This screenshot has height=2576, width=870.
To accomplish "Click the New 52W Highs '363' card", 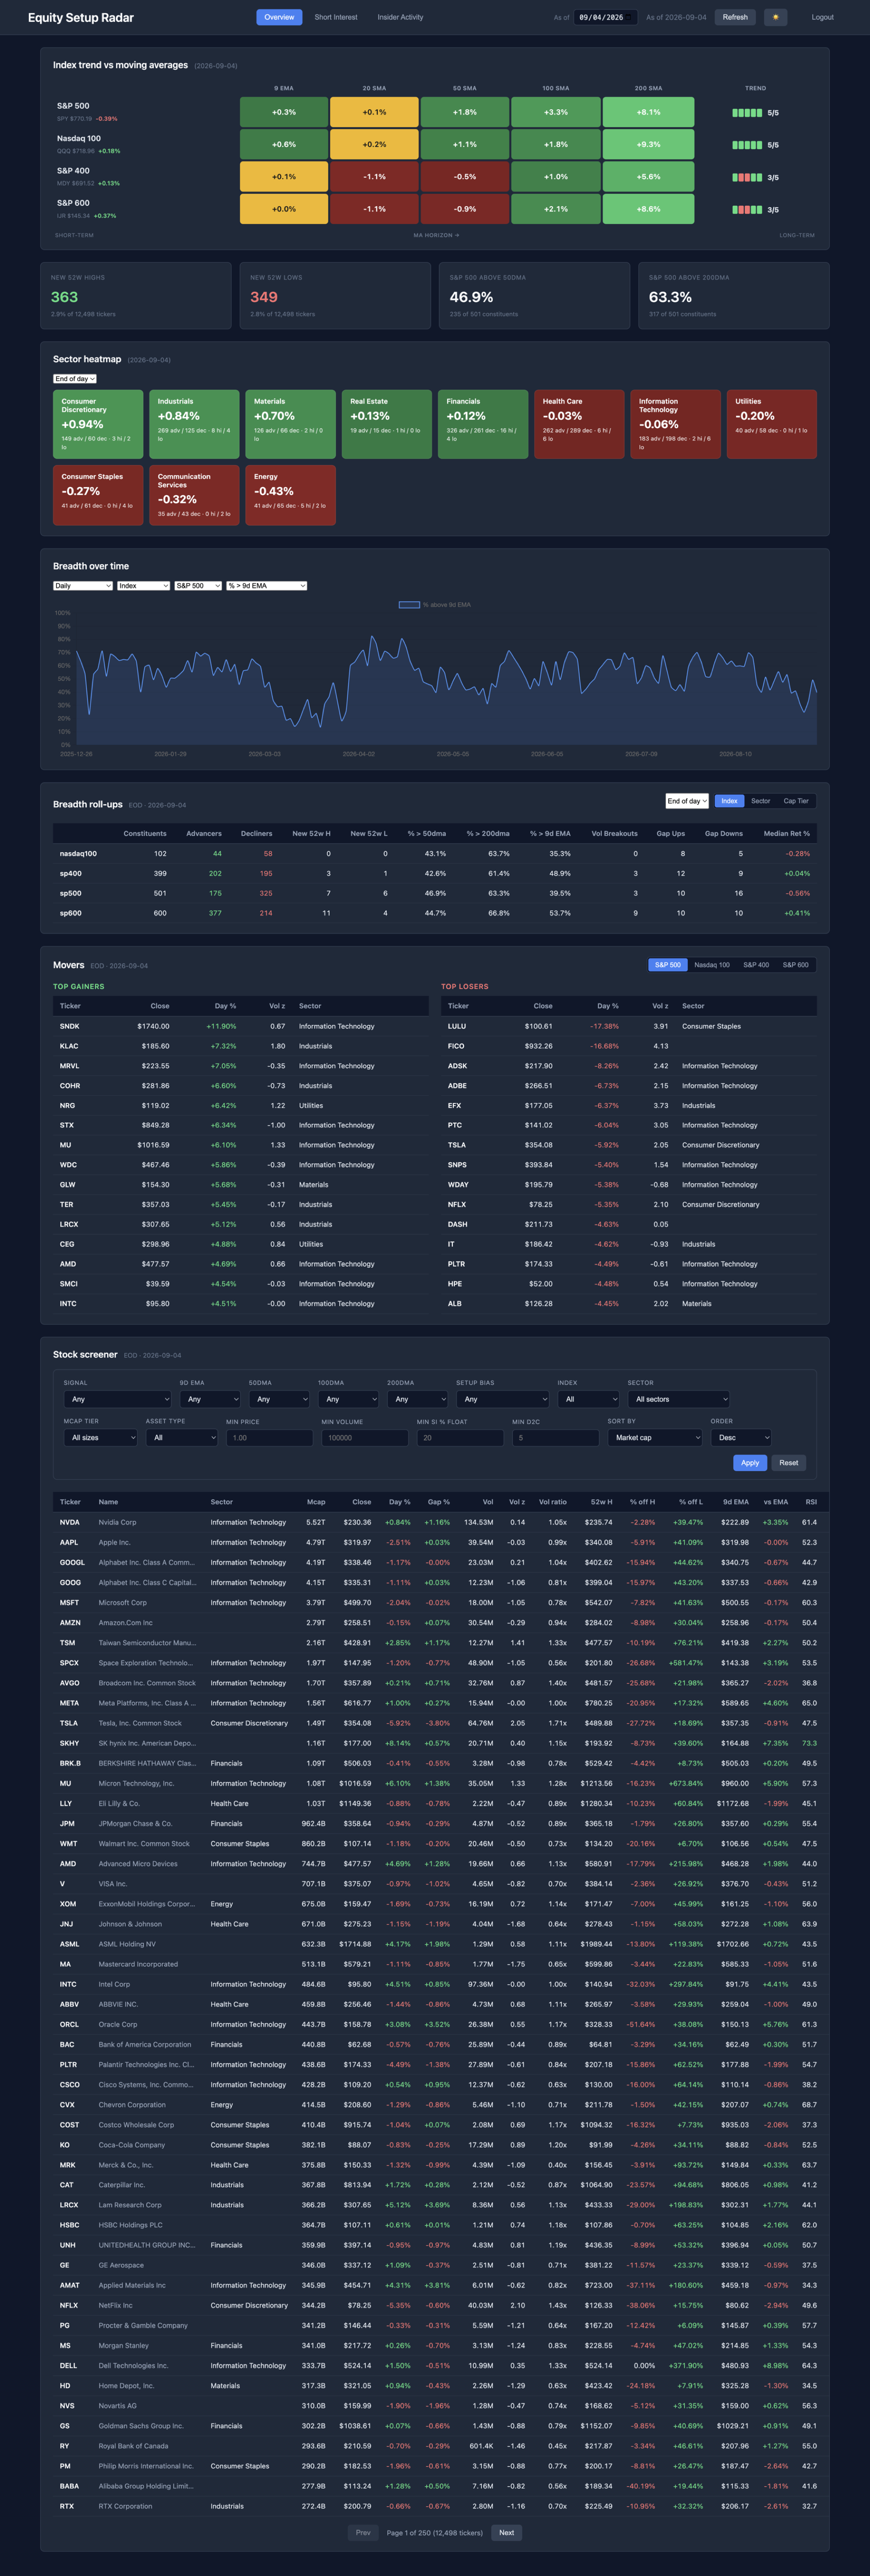I will [x=136, y=296].
